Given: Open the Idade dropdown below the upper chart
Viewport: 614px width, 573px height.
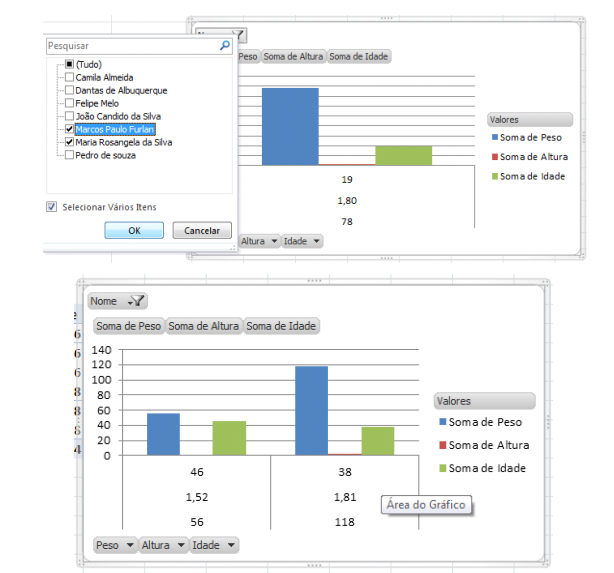Looking at the screenshot, I should tap(317, 241).
